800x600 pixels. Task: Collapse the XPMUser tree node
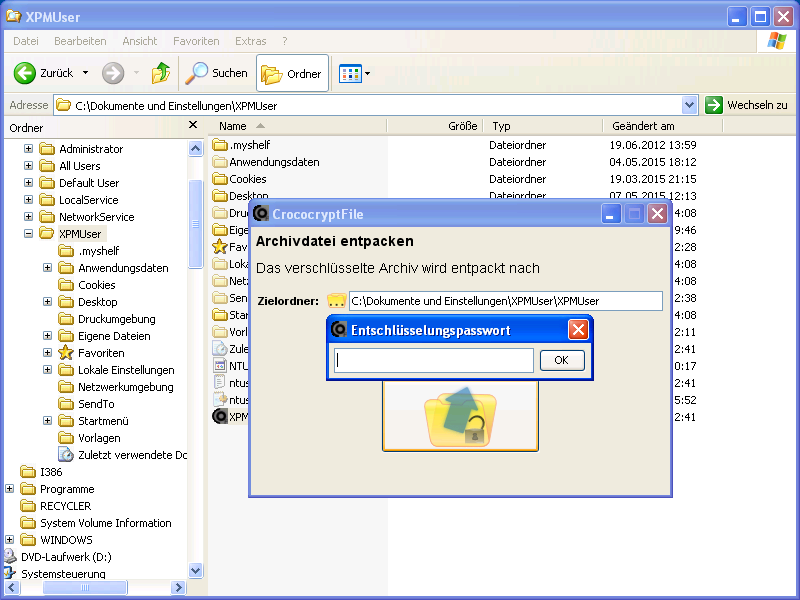click(29, 234)
